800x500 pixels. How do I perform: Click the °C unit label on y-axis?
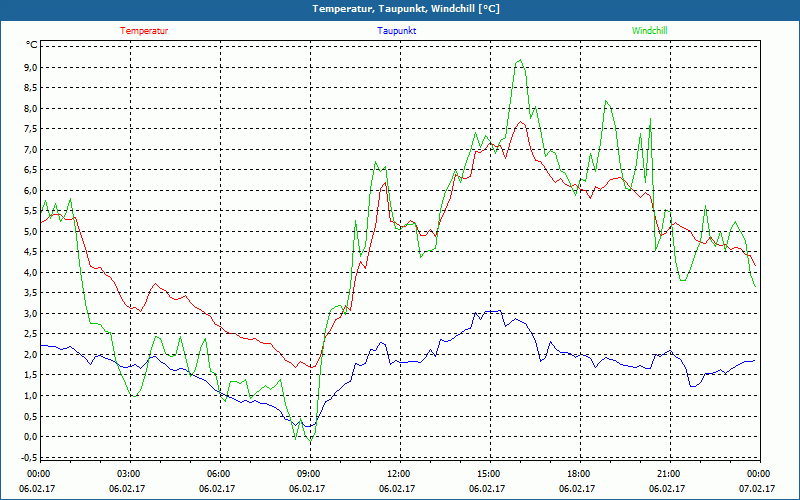pyautogui.click(x=32, y=45)
